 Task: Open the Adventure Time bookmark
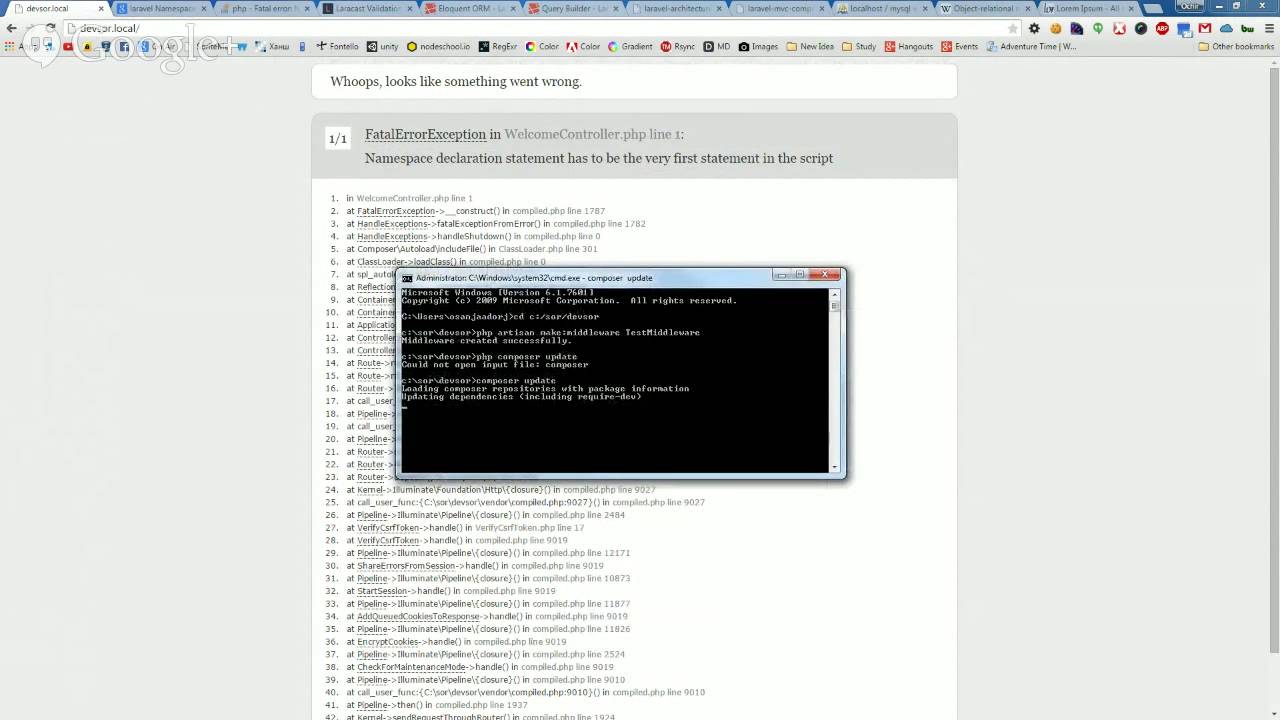[x=1030, y=46]
